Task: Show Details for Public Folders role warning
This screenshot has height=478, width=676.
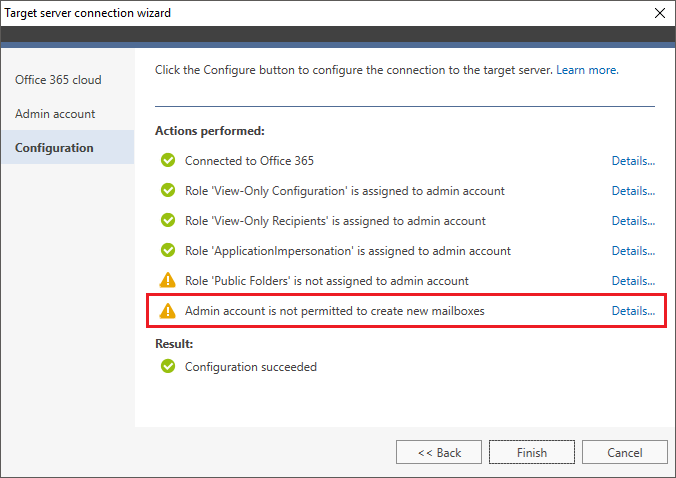Action: pos(633,281)
